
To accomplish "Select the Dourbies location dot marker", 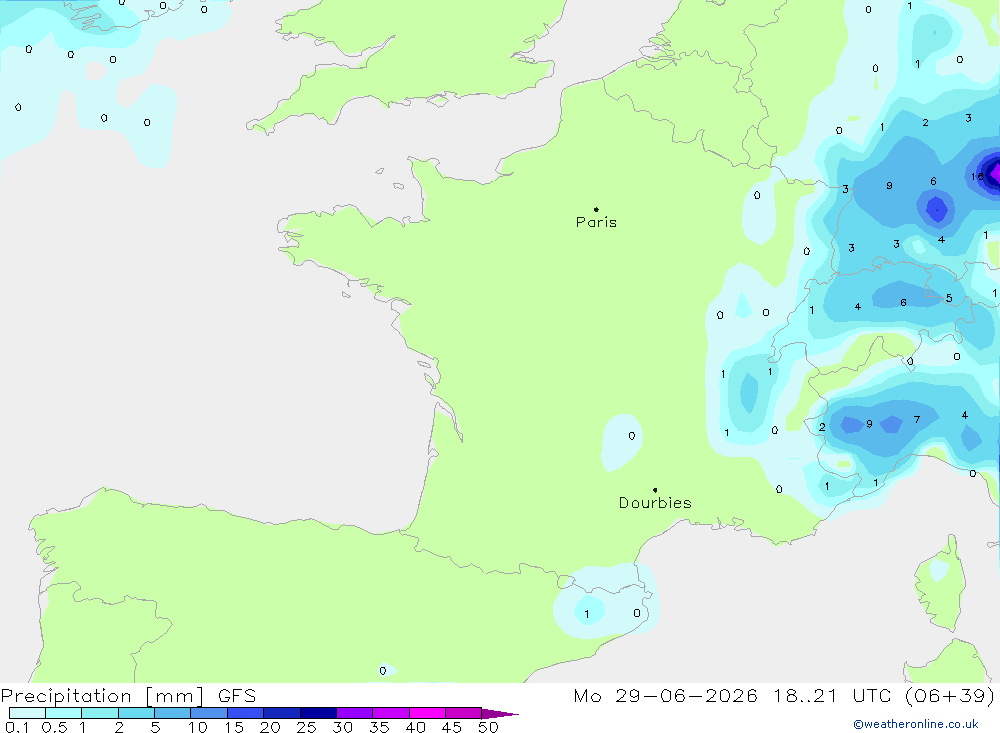I will tap(655, 490).
